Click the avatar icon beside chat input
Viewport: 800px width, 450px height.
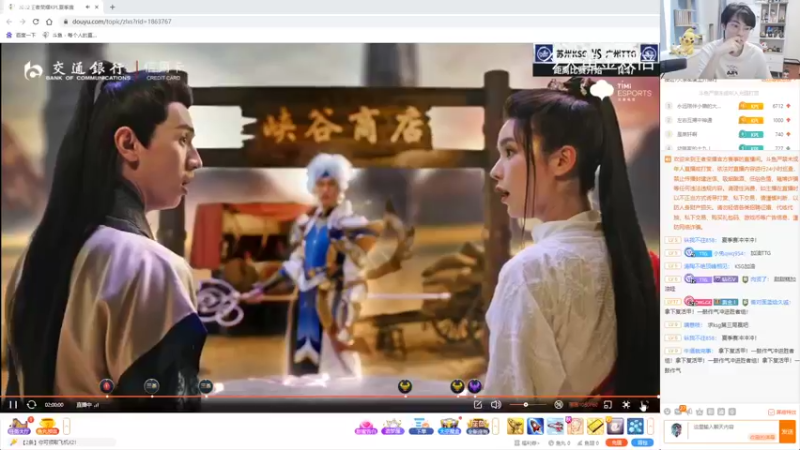(677, 430)
